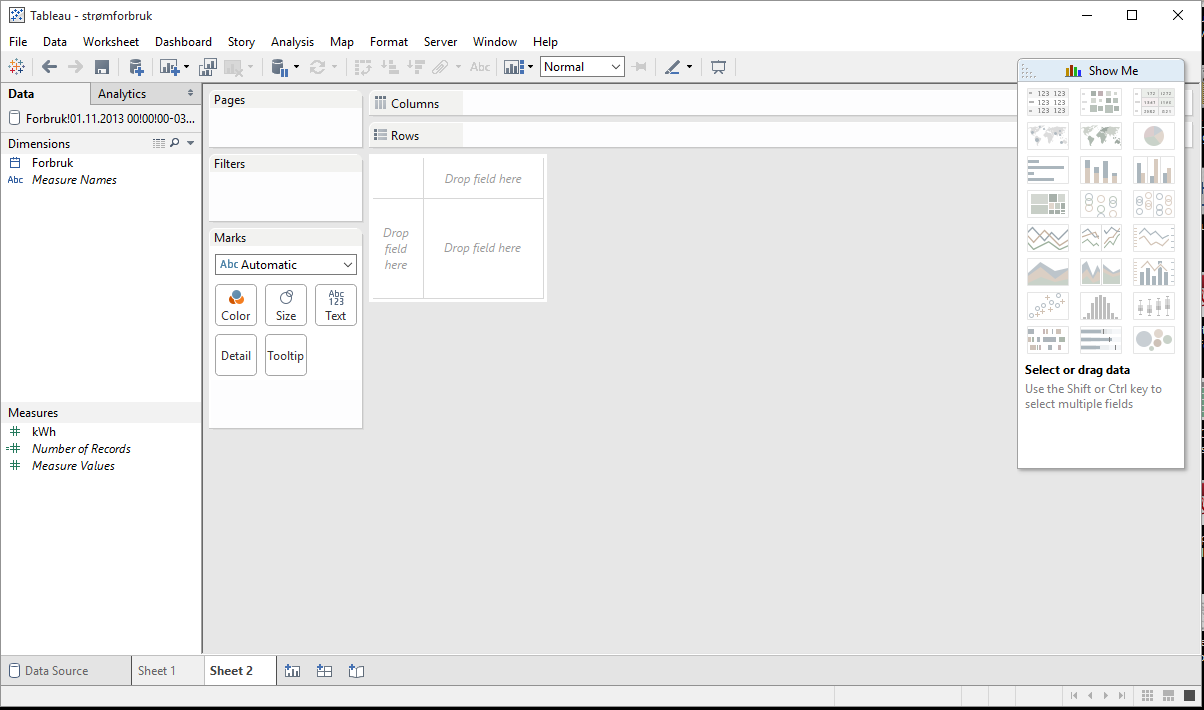Click the Size button on Marks card
The height and width of the screenshot is (710, 1204).
(x=286, y=305)
